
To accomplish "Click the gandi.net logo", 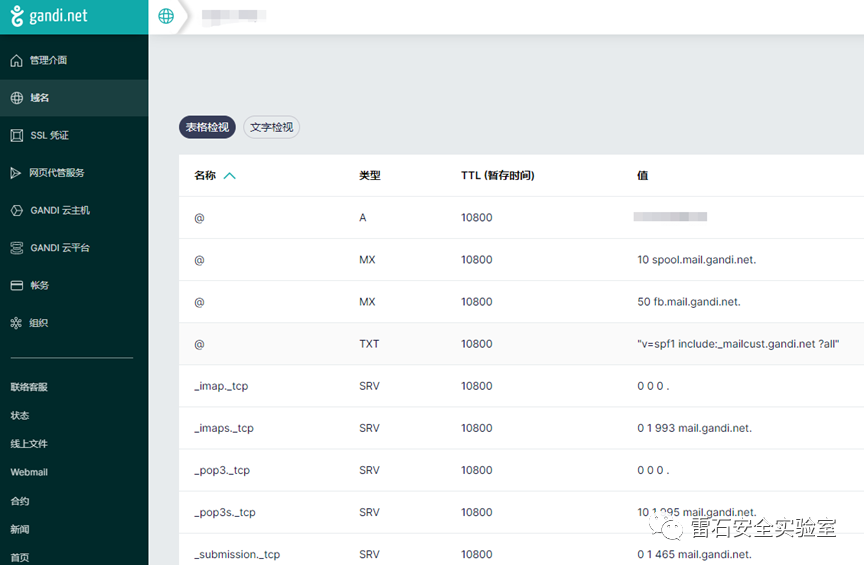I will [x=49, y=16].
